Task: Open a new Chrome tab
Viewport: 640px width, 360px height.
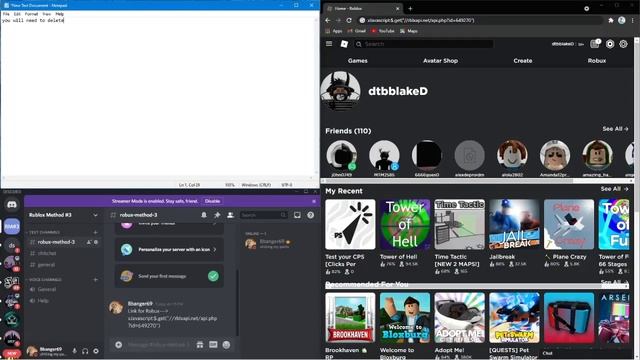Action: pyautogui.click(x=410, y=8)
